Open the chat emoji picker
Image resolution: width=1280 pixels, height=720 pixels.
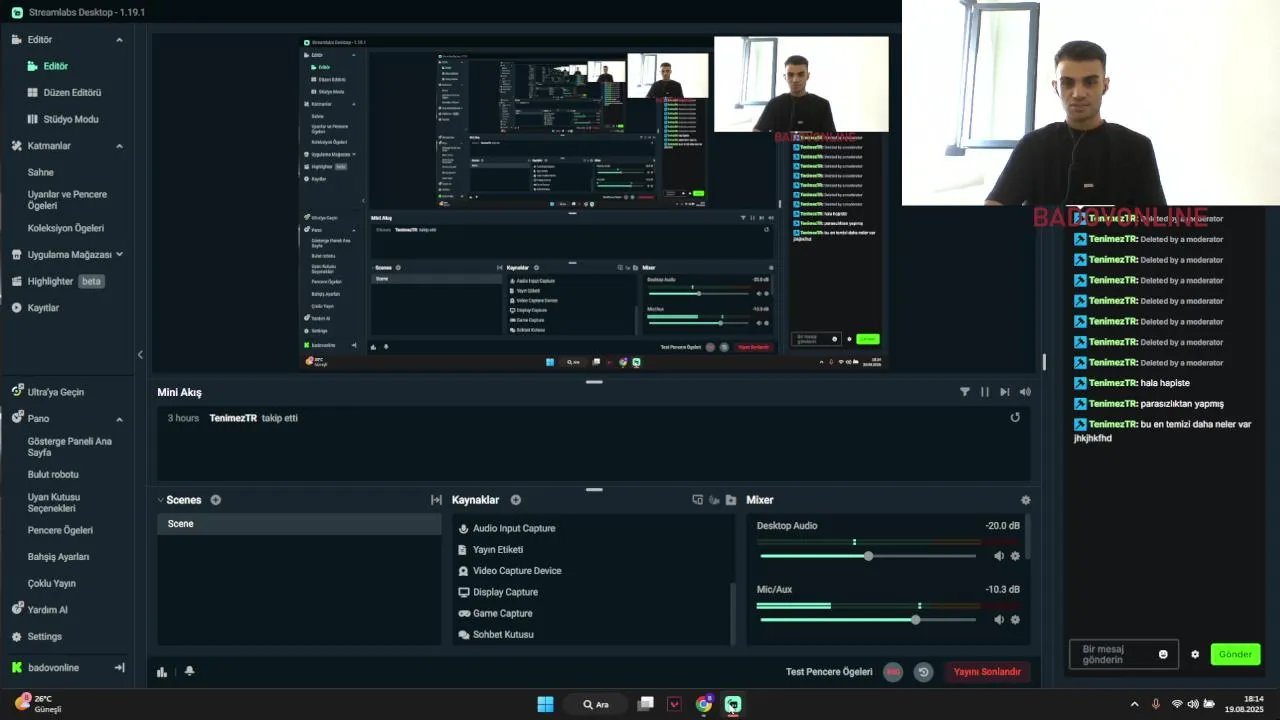(x=1163, y=654)
